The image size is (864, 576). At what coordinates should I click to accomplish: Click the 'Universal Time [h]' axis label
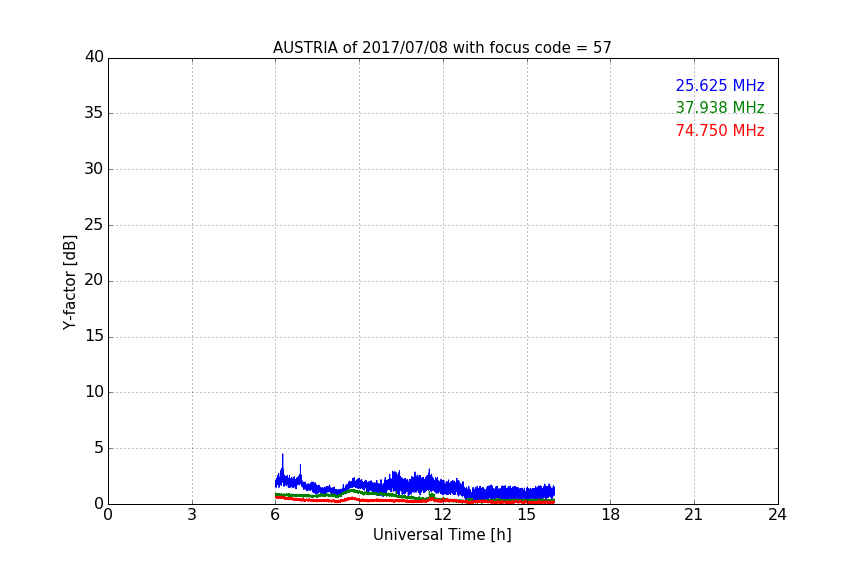[442, 535]
